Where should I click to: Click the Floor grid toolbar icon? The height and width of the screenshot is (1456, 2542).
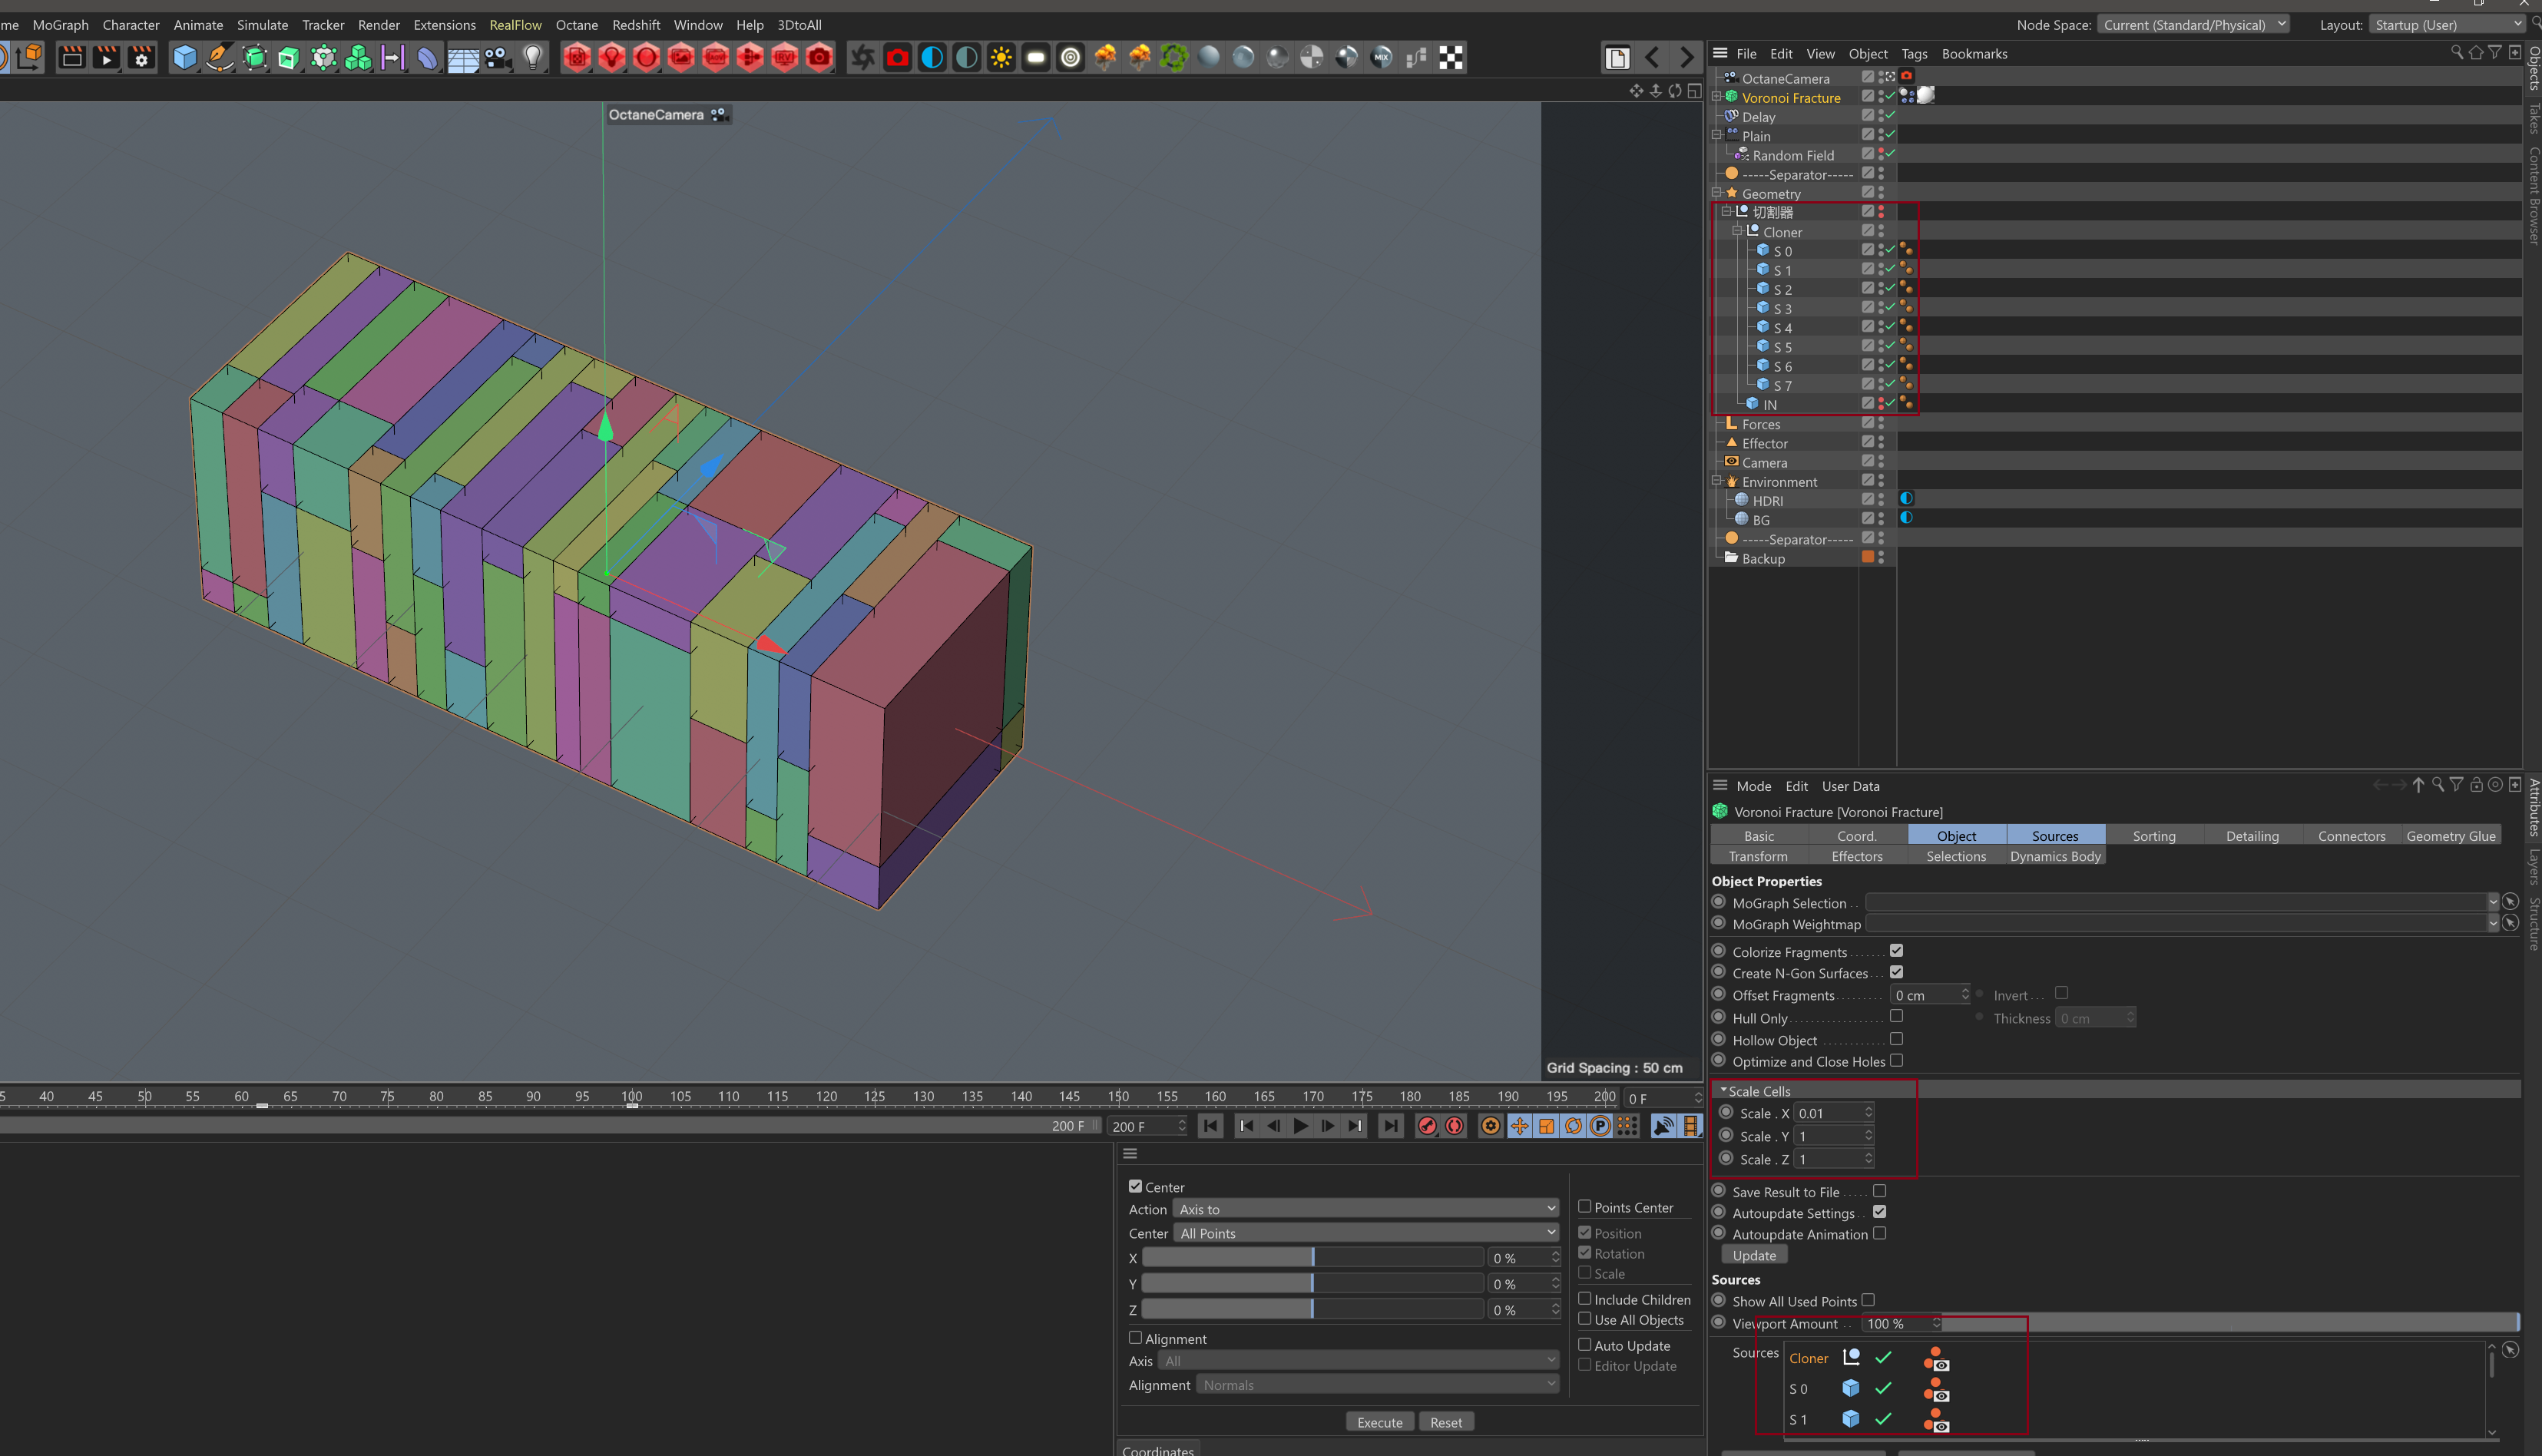coord(462,58)
